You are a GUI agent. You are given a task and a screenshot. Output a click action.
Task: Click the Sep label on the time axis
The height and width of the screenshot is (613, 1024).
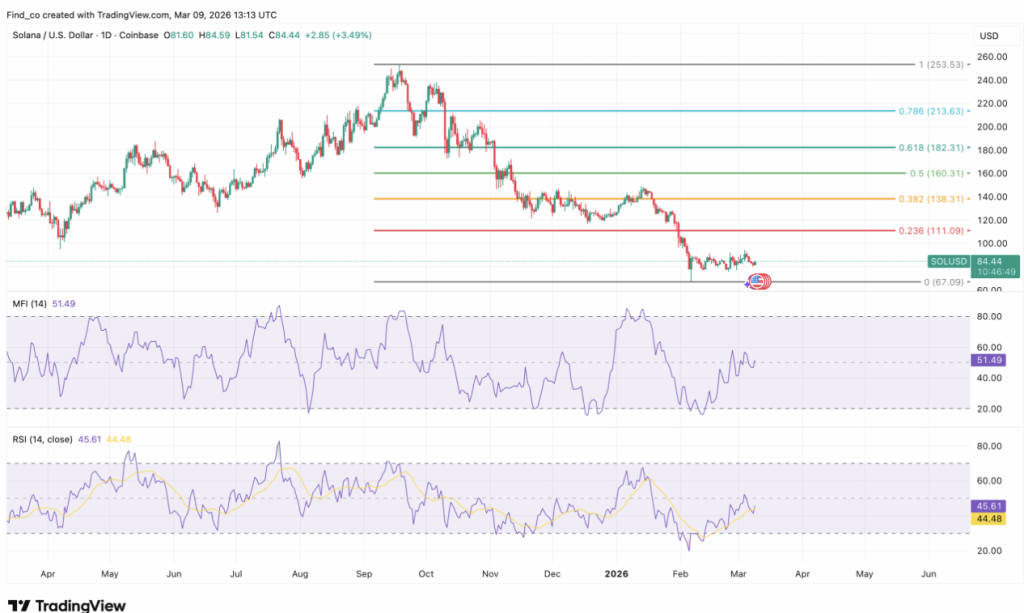click(x=364, y=576)
